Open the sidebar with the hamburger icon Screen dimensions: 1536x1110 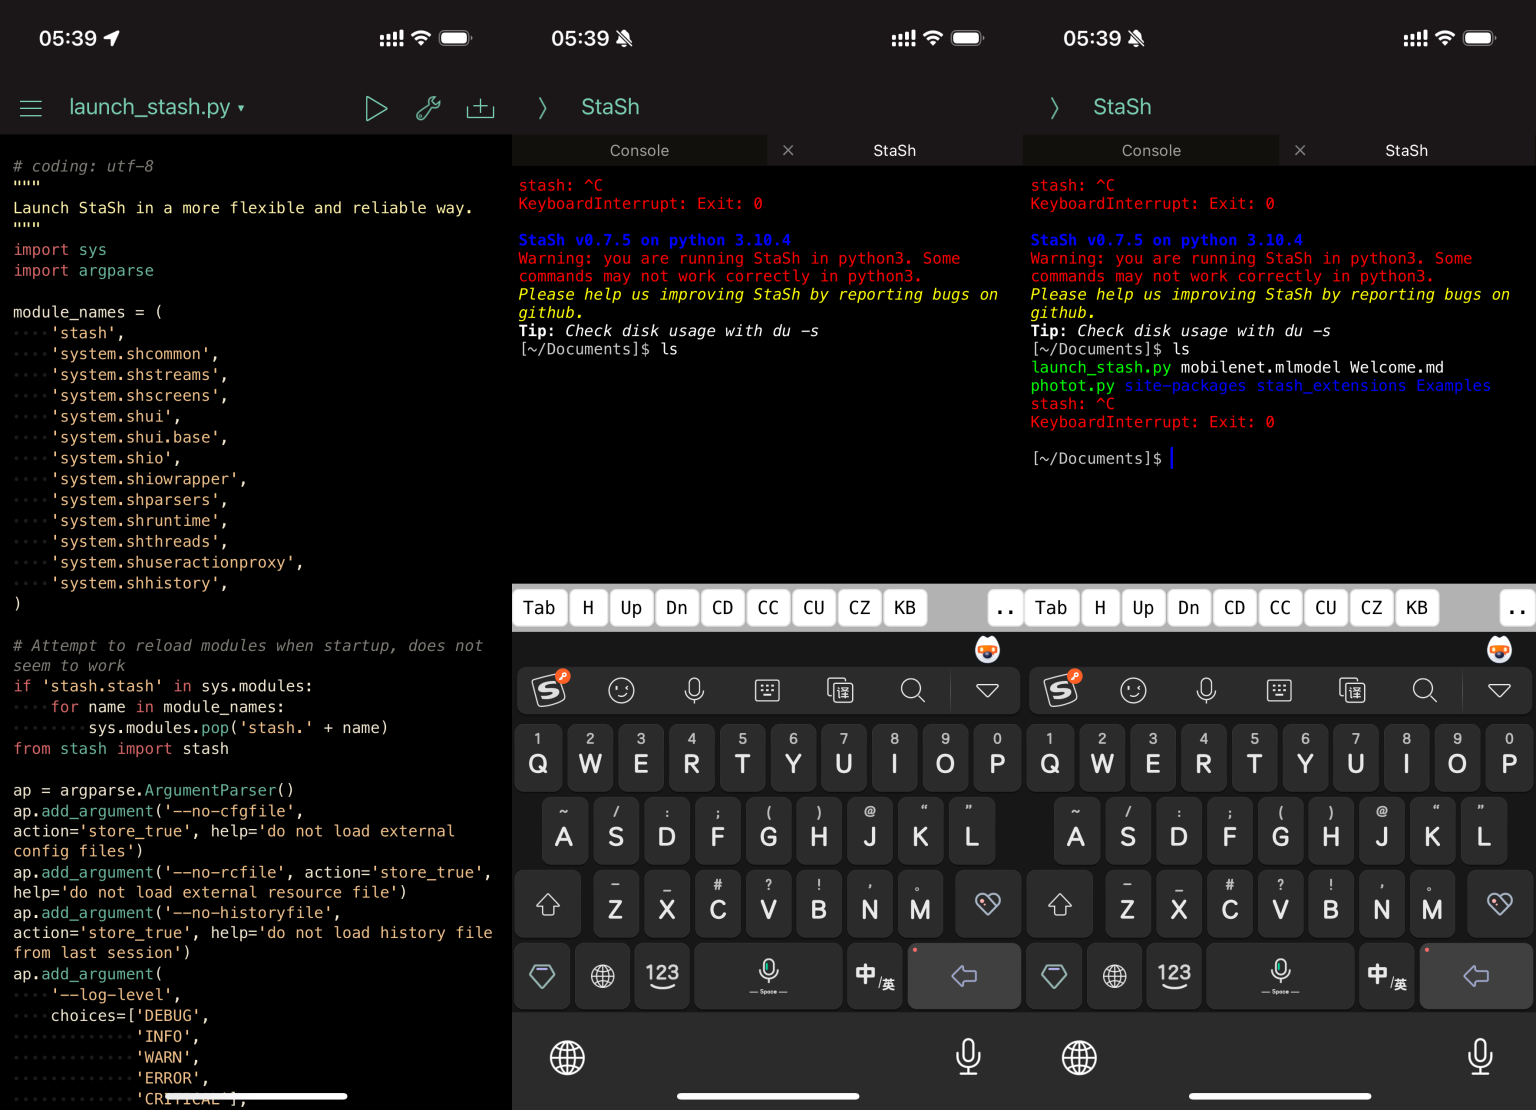click(31, 108)
